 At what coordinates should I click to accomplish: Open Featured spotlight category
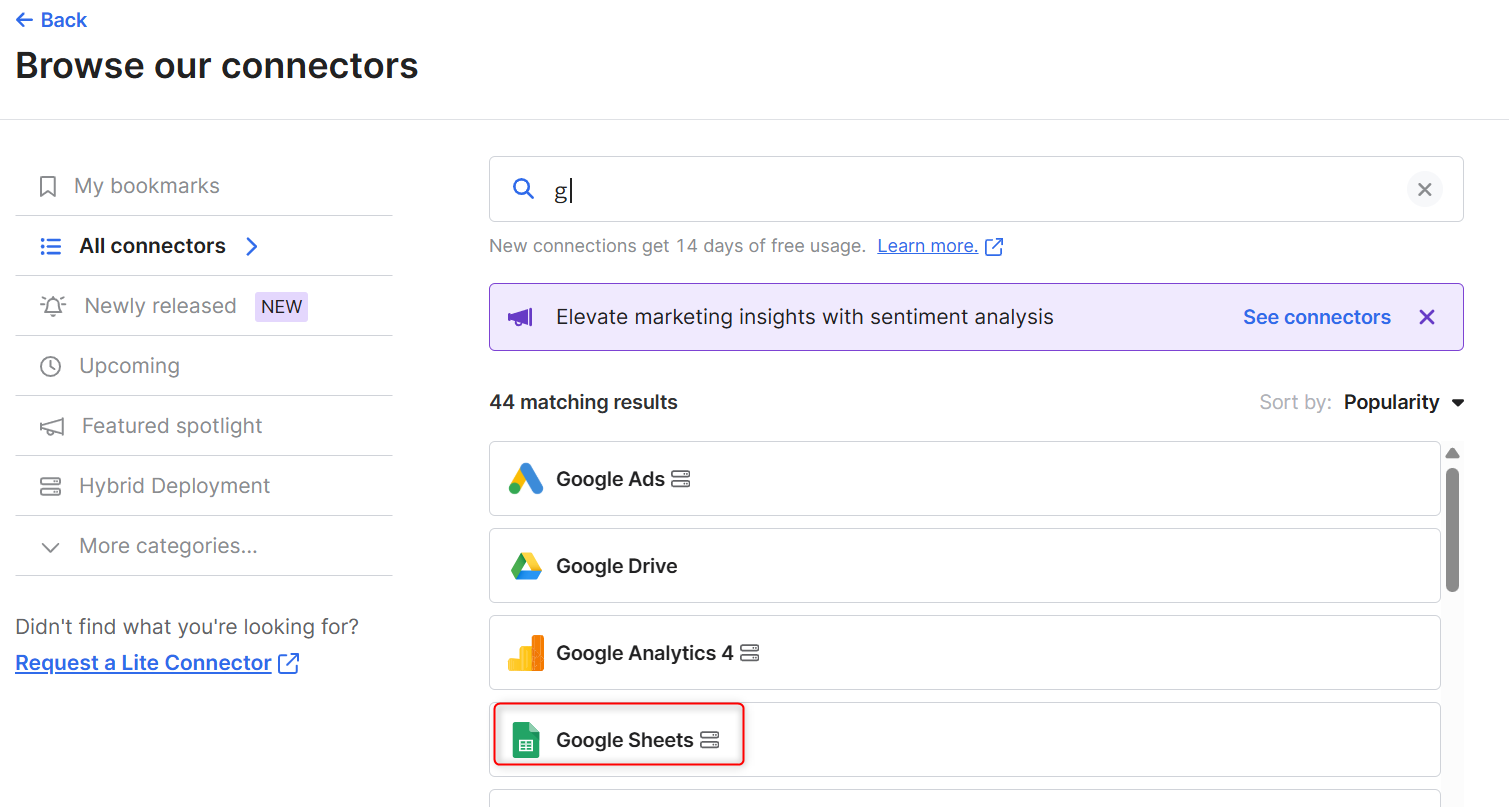click(x=204, y=426)
